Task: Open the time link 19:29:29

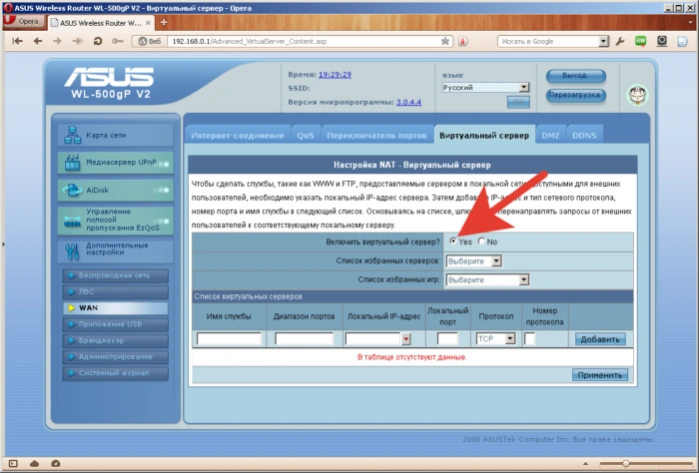Action: pos(335,74)
